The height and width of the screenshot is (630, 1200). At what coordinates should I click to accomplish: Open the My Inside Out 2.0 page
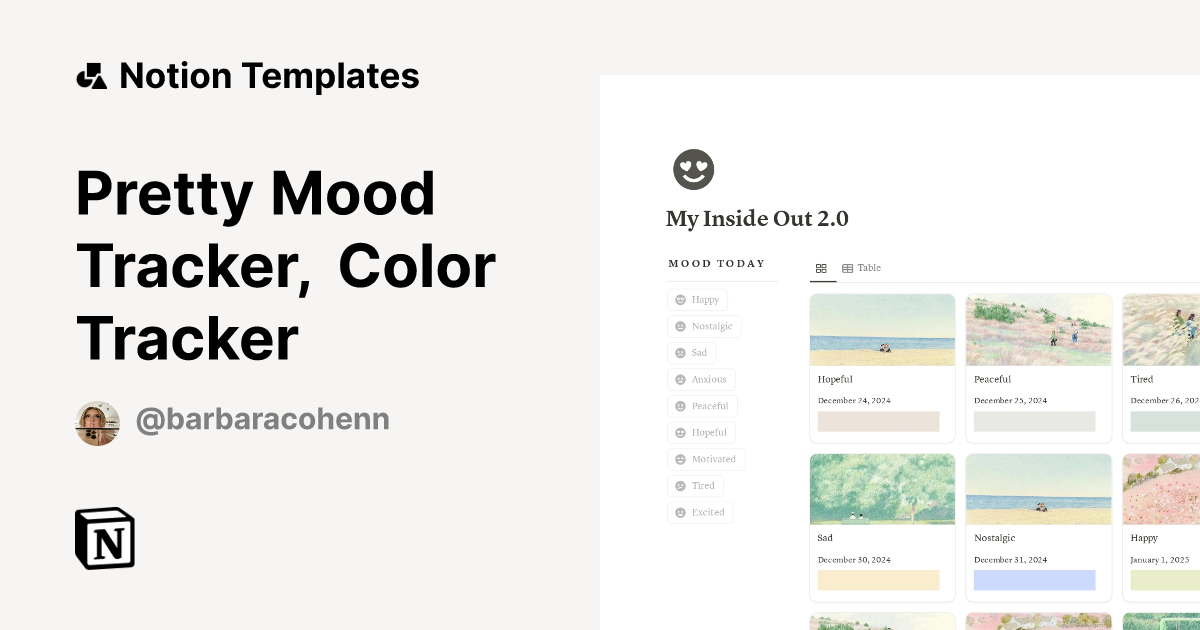pyautogui.click(x=757, y=218)
